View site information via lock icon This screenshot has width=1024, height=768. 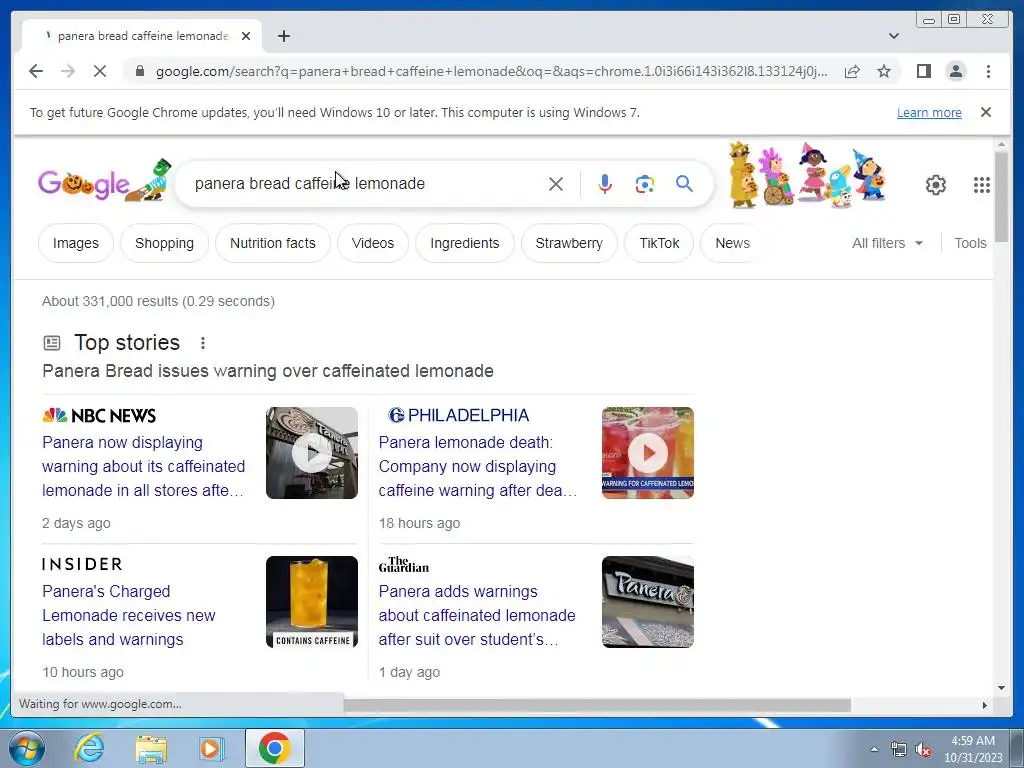point(140,71)
